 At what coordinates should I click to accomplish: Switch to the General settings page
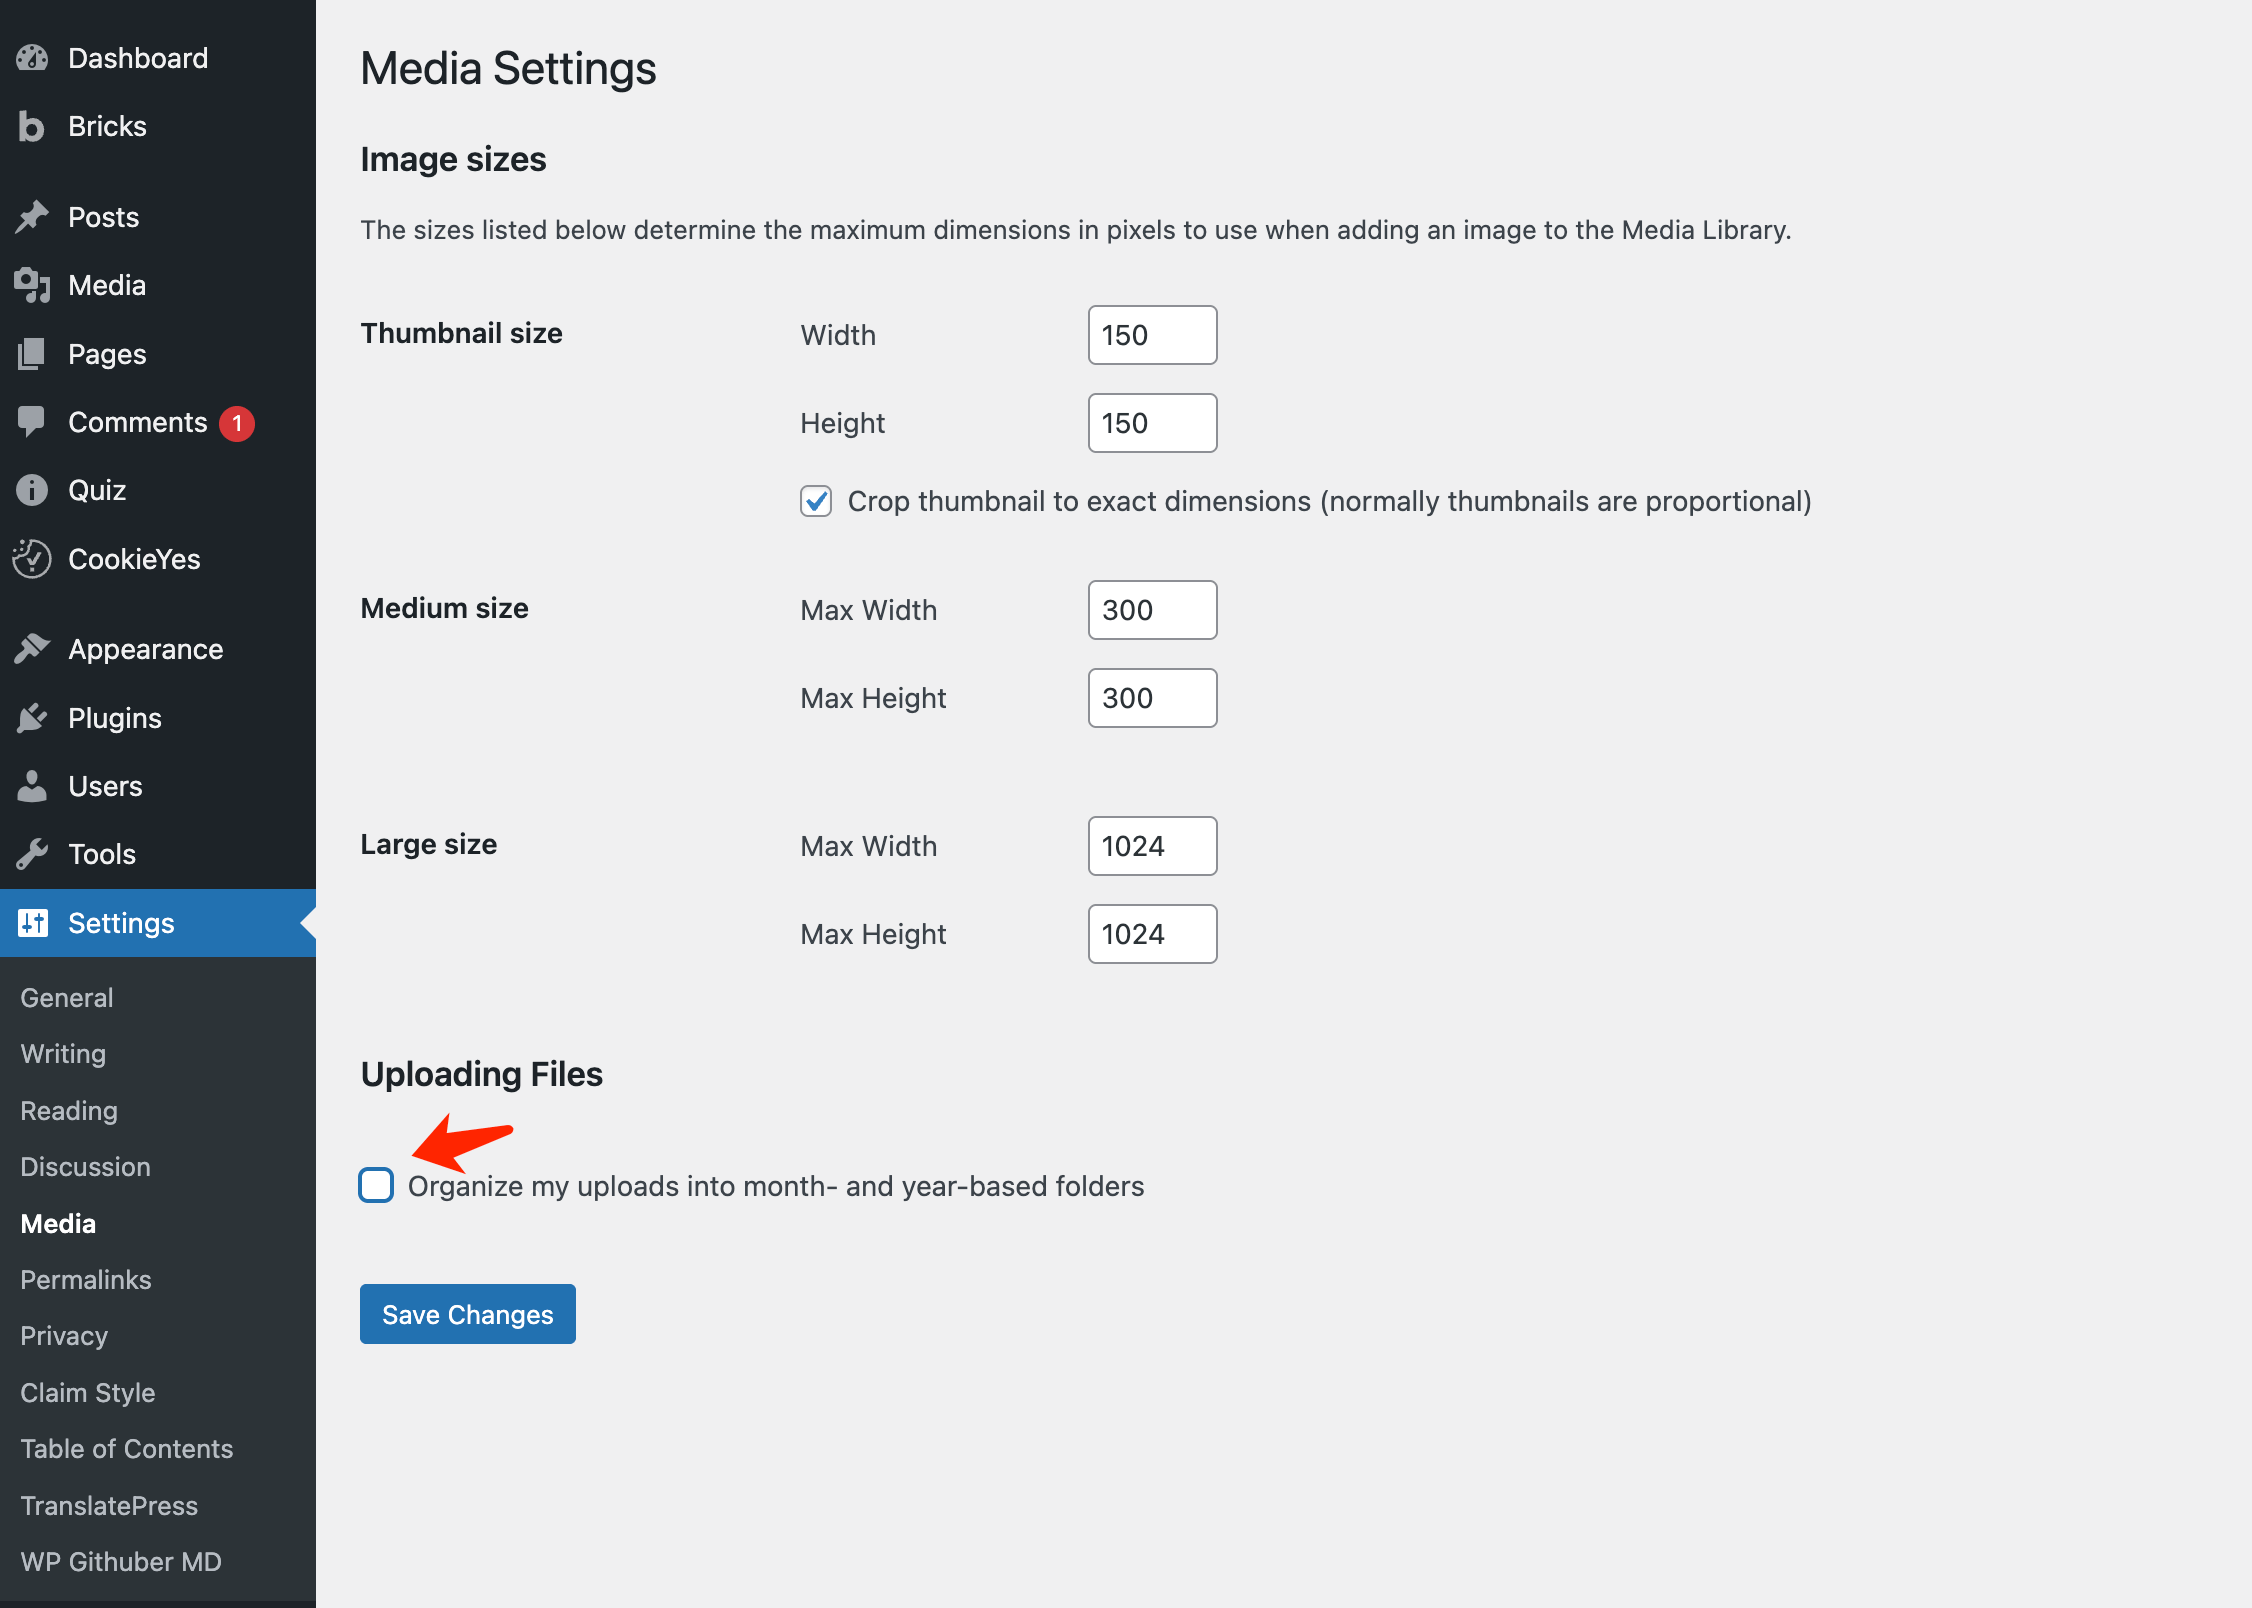coord(66,997)
